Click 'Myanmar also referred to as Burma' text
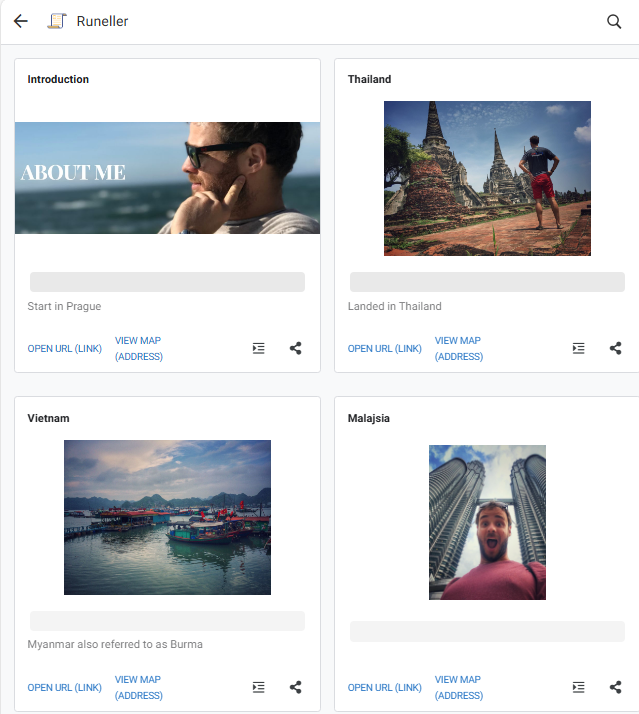This screenshot has height=714, width=639. pyautogui.click(x=115, y=644)
